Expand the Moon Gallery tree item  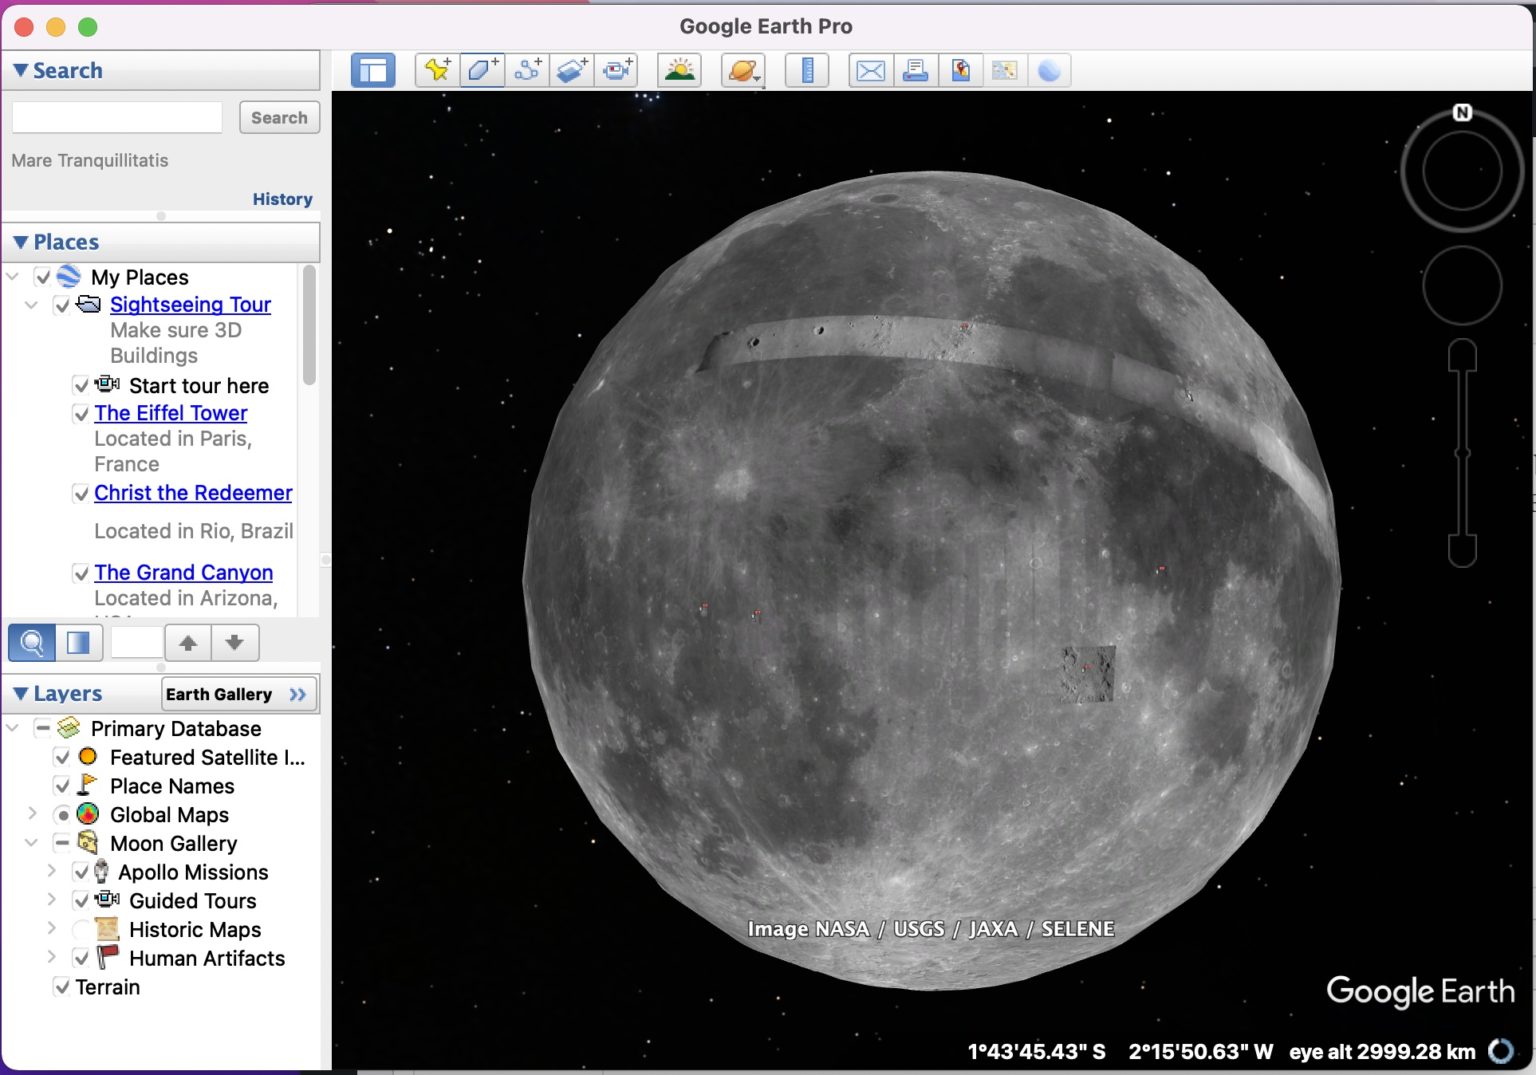point(31,843)
